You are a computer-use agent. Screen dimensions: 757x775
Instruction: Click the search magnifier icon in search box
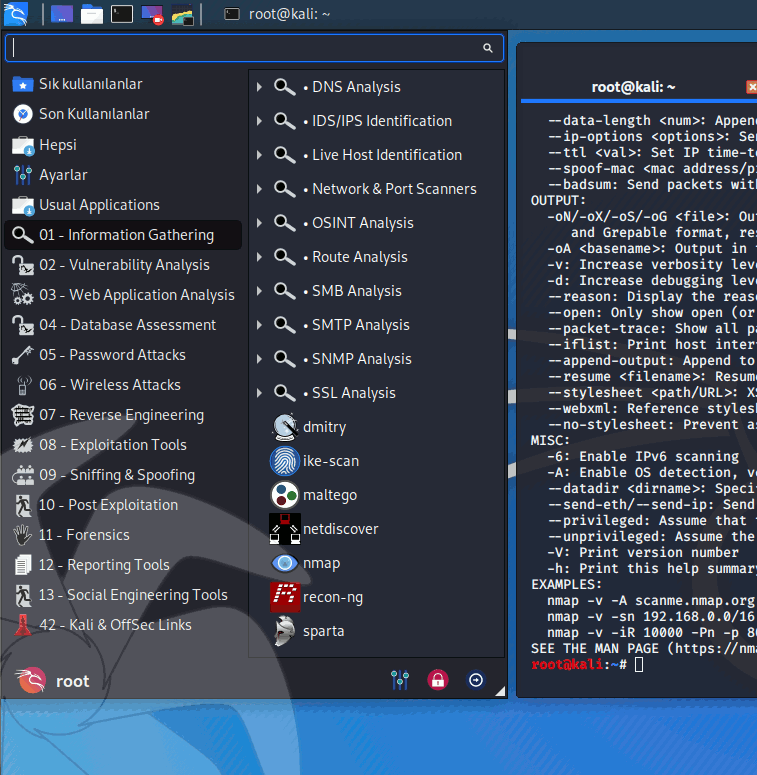(488, 48)
